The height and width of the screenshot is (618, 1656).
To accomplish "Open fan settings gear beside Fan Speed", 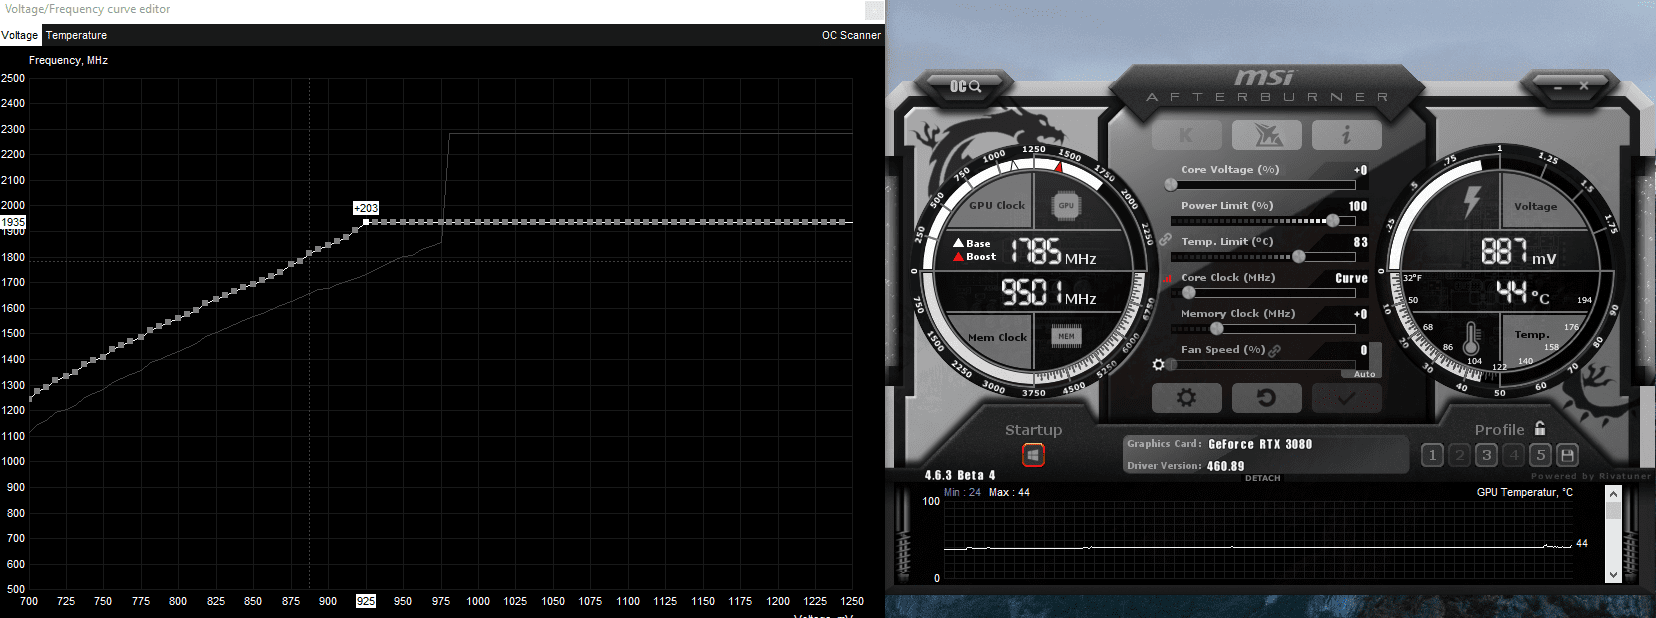I will pyautogui.click(x=1158, y=365).
